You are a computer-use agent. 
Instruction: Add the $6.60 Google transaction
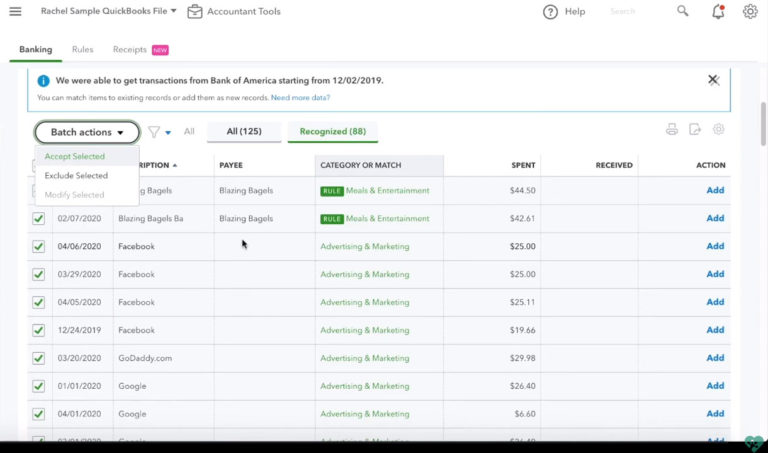point(715,413)
